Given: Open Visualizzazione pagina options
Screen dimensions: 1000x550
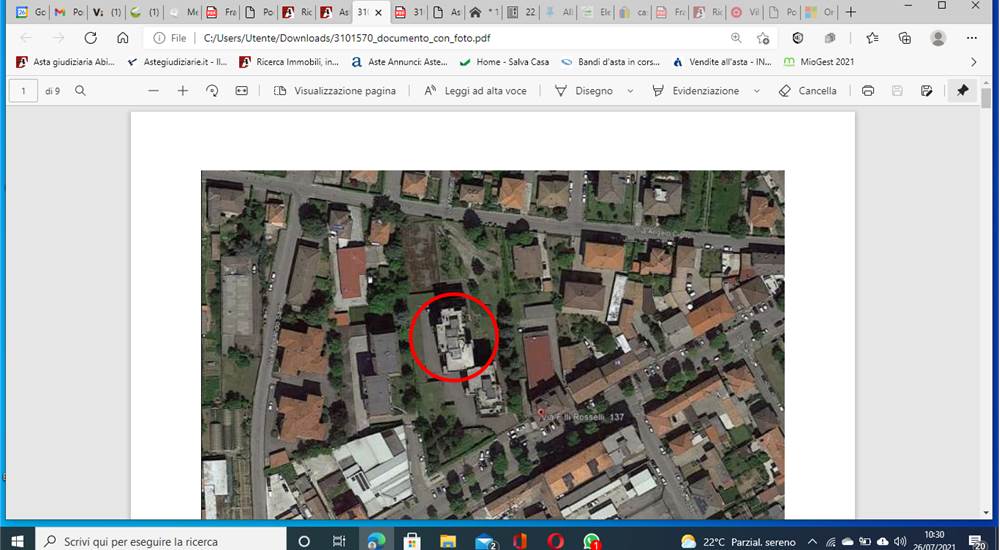Looking at the screenshot, I should click(x=335, y=91).
